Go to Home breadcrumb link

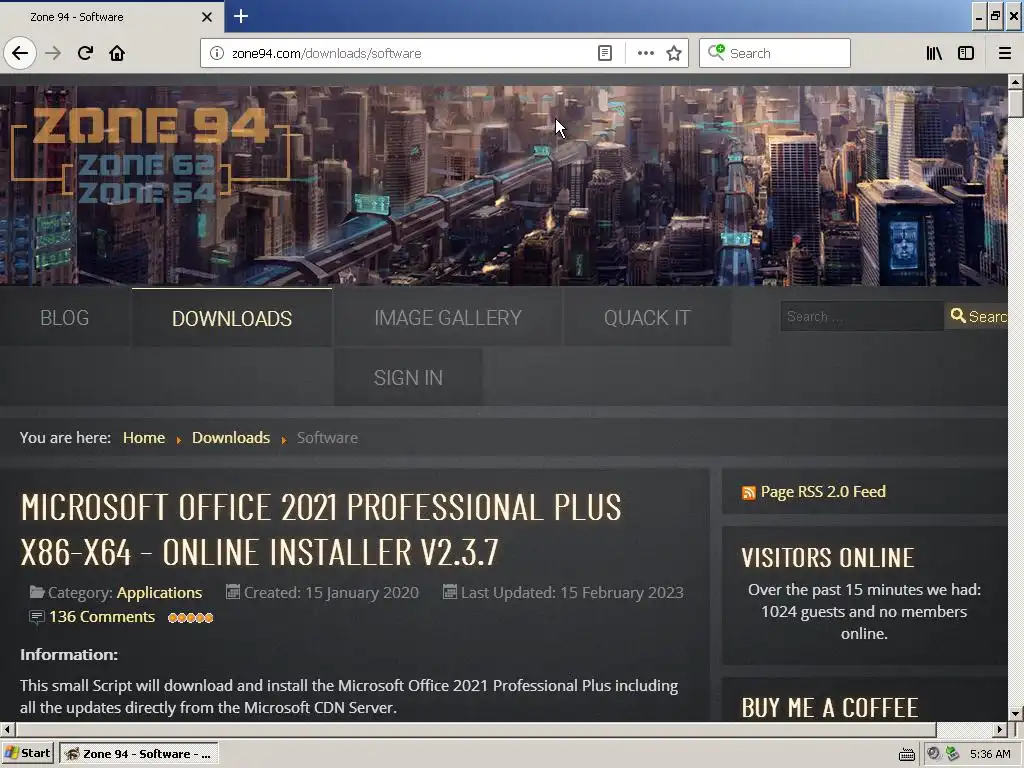(x=144, y=438)
